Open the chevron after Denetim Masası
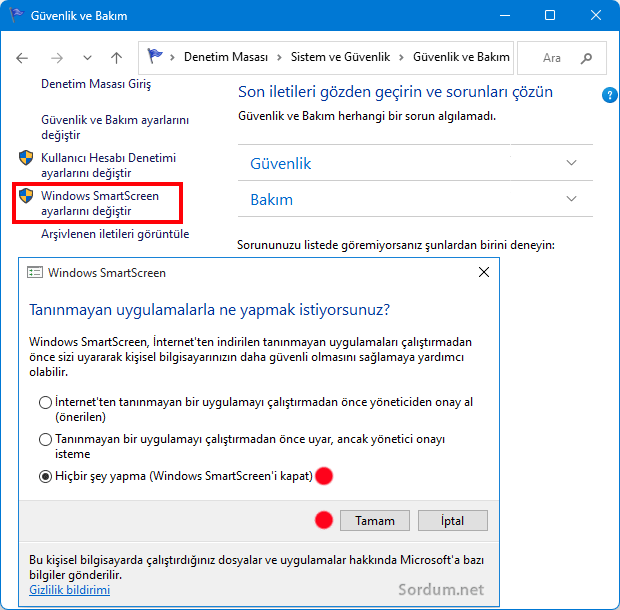 [x=279, y=58]
